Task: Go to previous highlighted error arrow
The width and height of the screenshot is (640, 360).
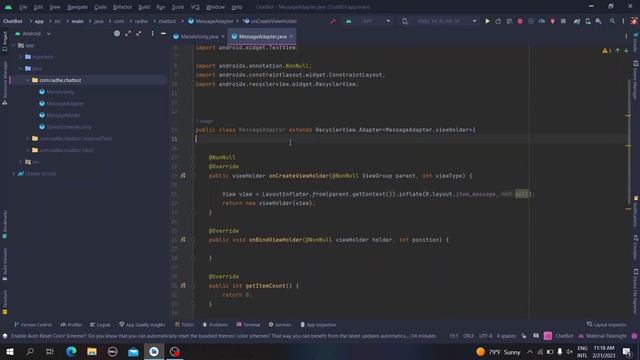Action: 618,51
